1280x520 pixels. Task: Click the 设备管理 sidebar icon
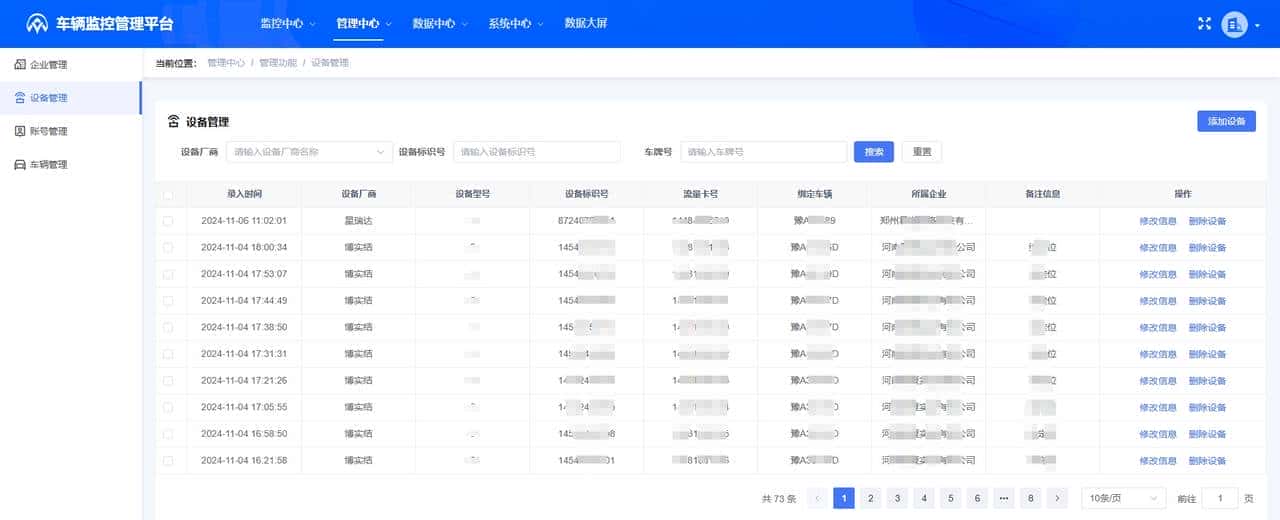20,98
